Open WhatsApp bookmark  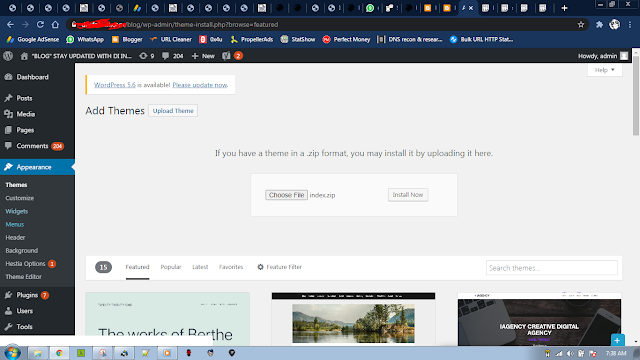click(x=85, y=39)
